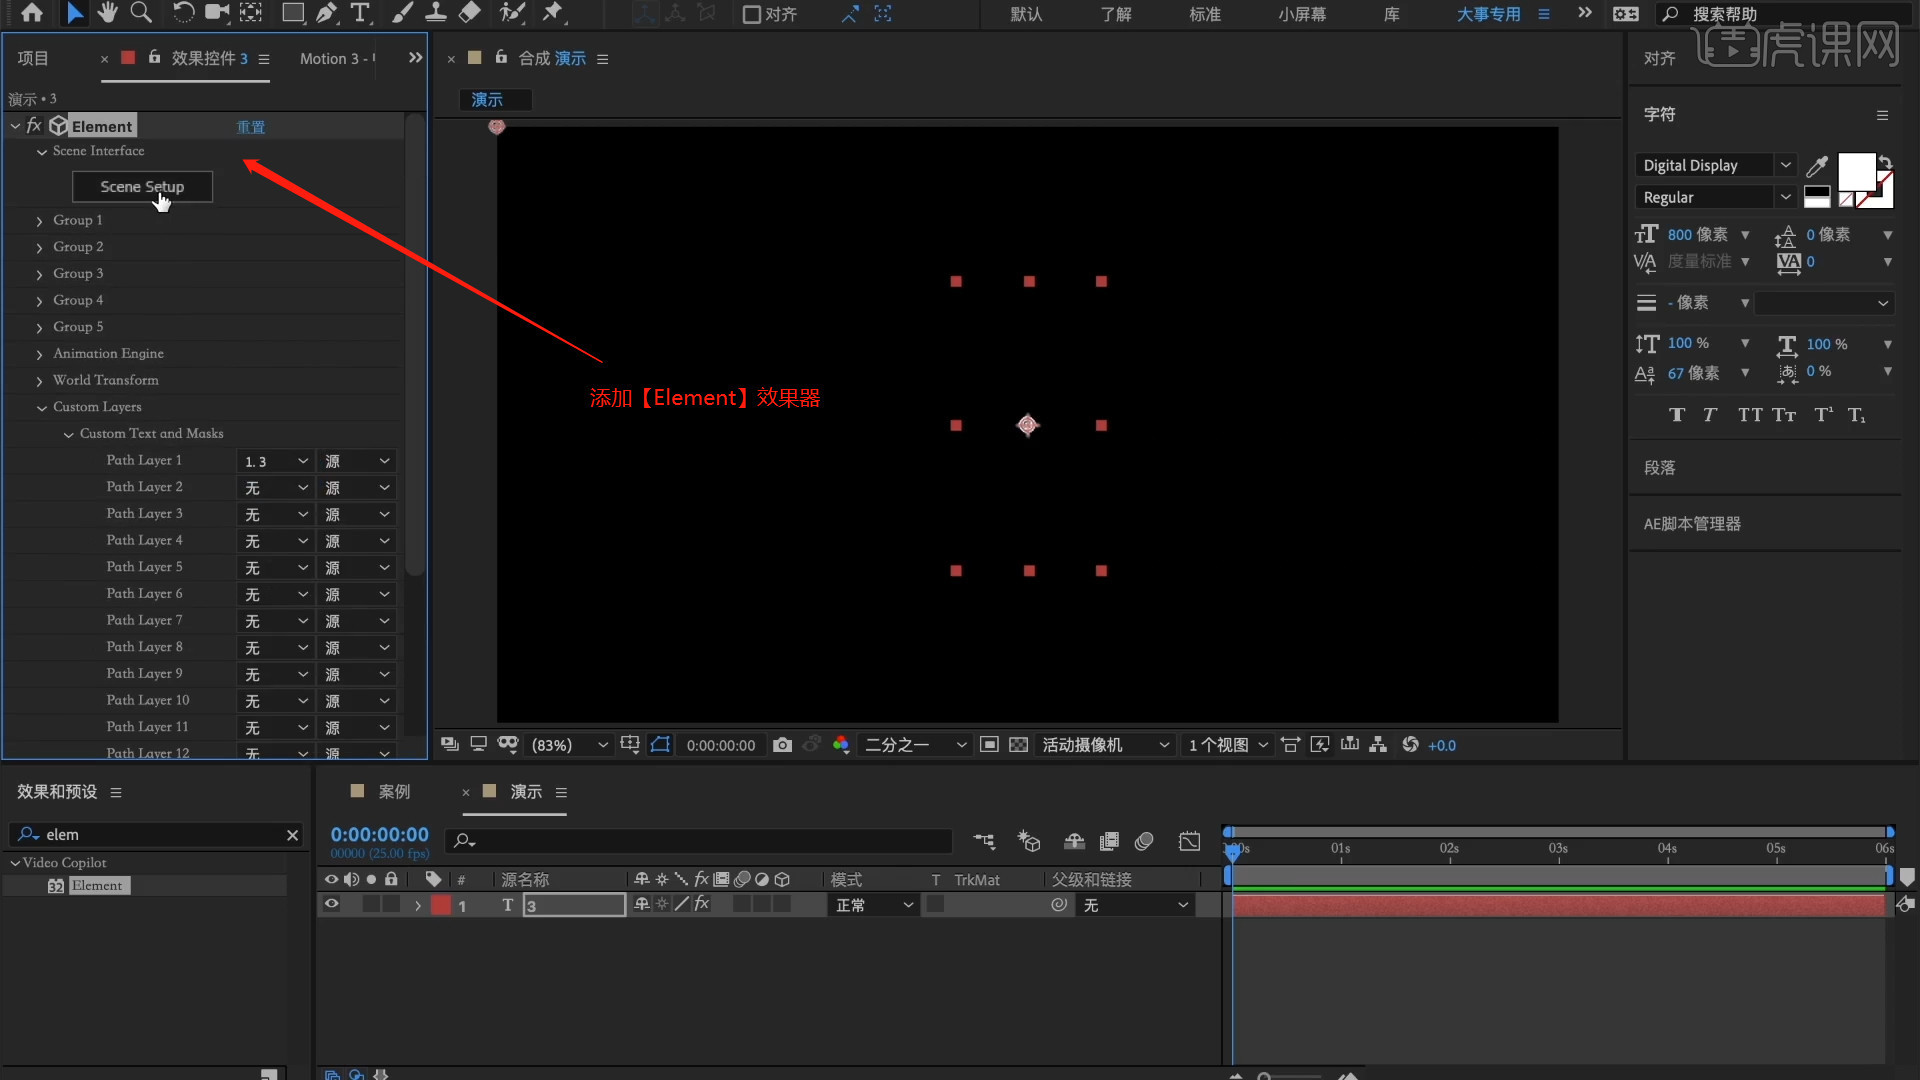
Task: Click the timeline layer search field
Action: (x=699, y=841)
